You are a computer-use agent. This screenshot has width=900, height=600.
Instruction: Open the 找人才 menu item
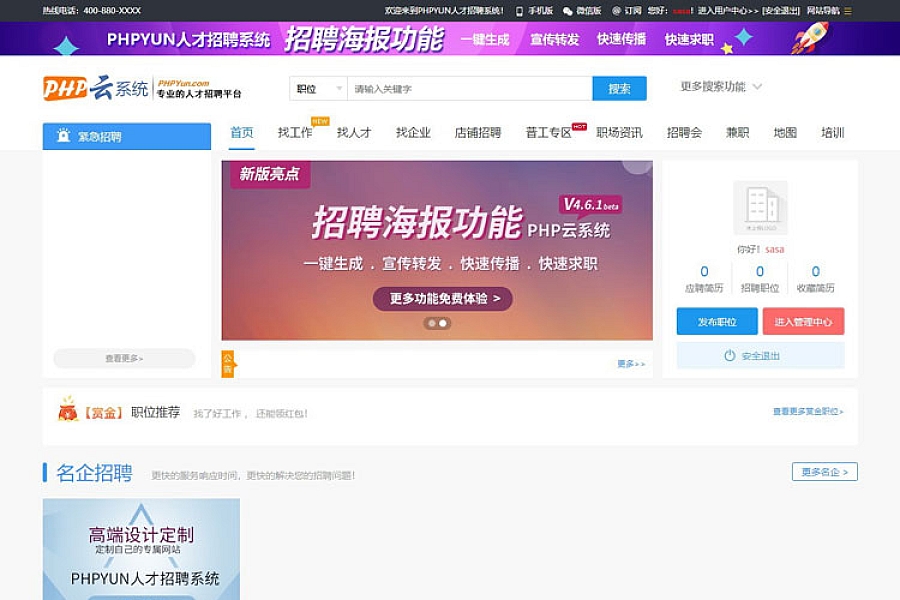354,133
